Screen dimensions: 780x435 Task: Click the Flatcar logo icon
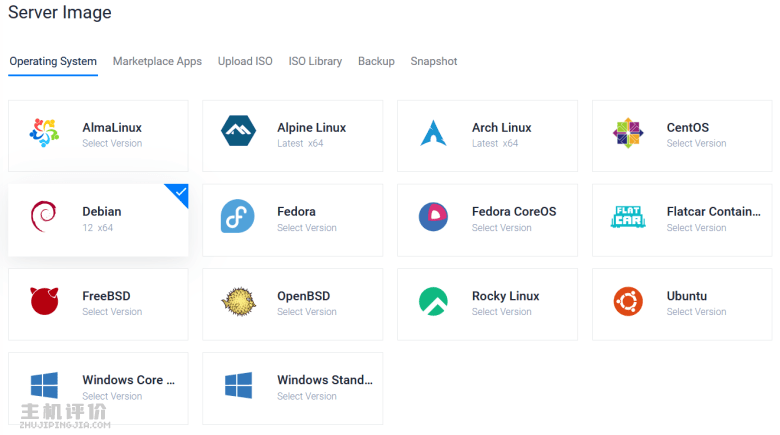point(628,217)
